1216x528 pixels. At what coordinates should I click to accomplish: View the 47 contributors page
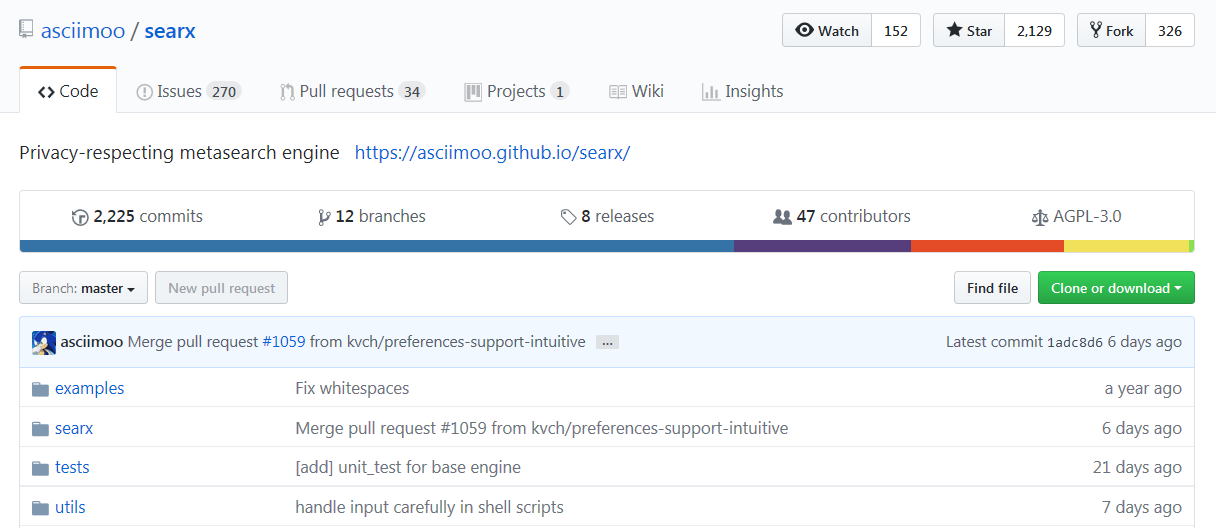(842, 216)
